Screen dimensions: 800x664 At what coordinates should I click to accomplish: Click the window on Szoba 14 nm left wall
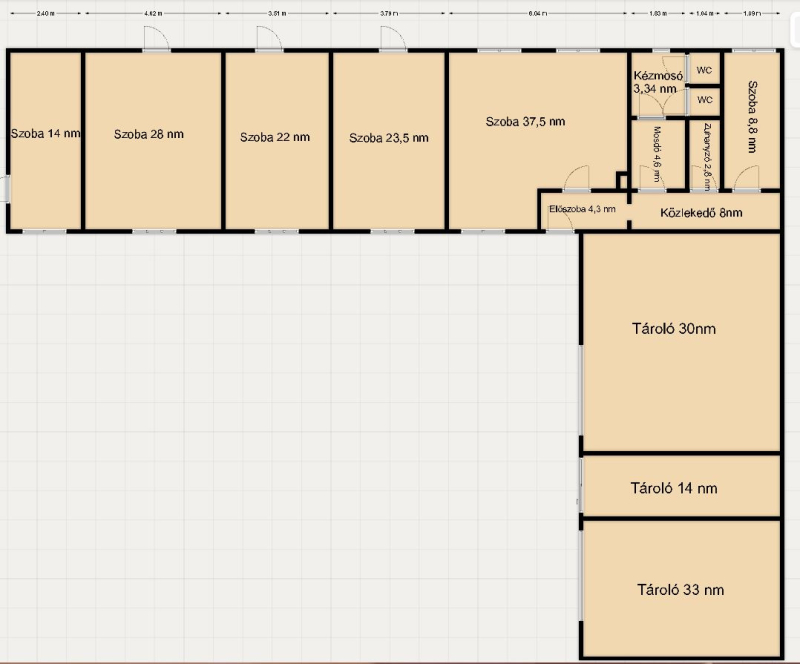point(7,188)
